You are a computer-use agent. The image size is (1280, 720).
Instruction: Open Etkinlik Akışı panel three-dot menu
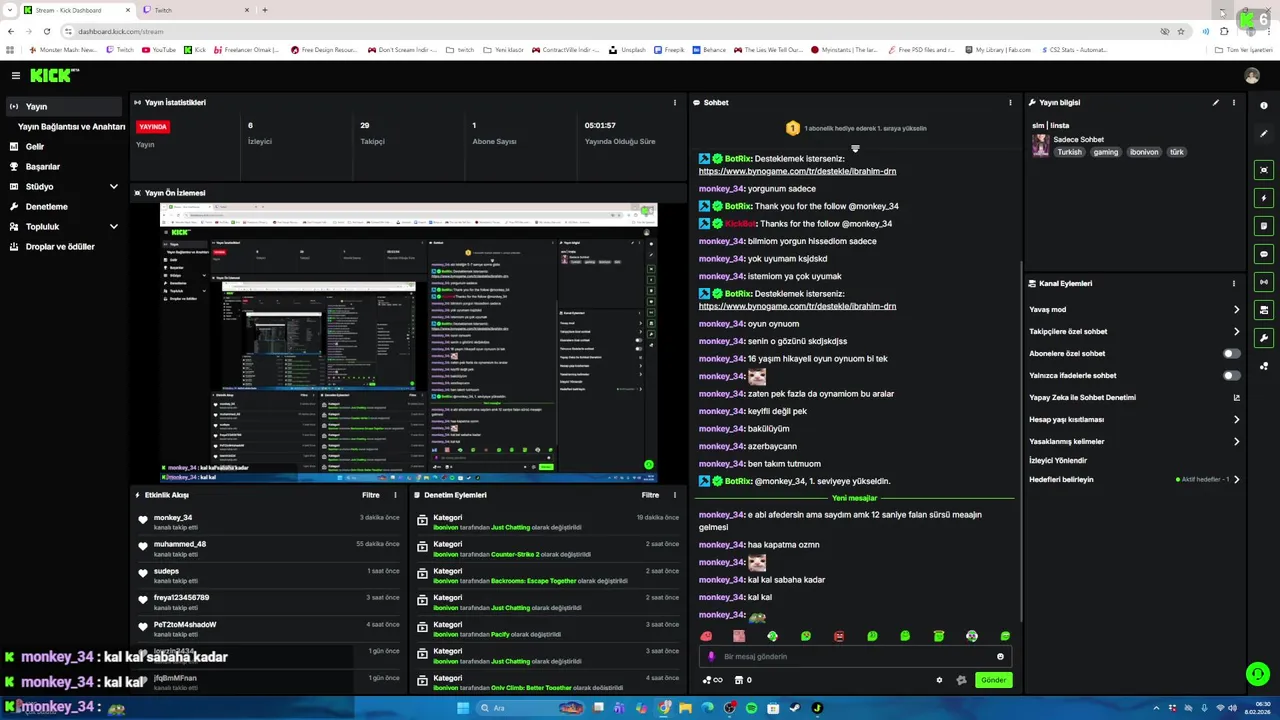pos(395,495)
